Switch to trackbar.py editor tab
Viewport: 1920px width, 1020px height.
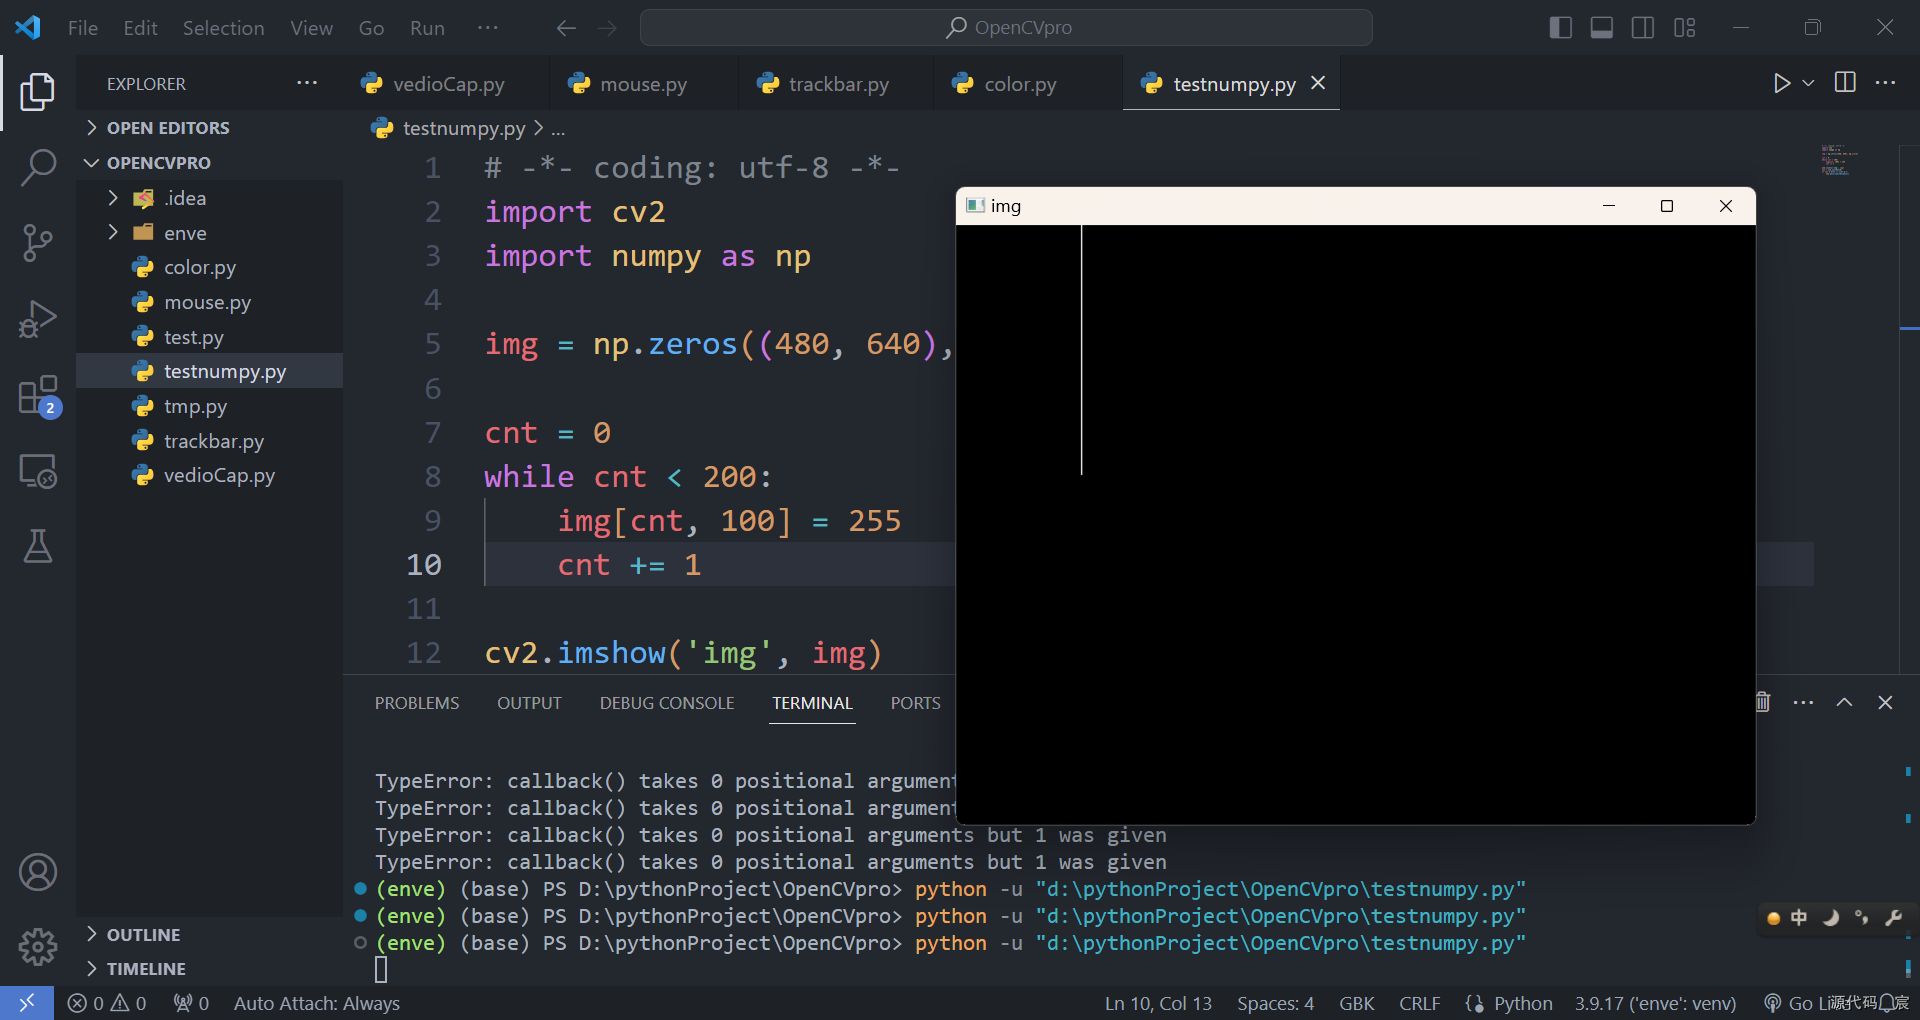[x=836, y=84]
